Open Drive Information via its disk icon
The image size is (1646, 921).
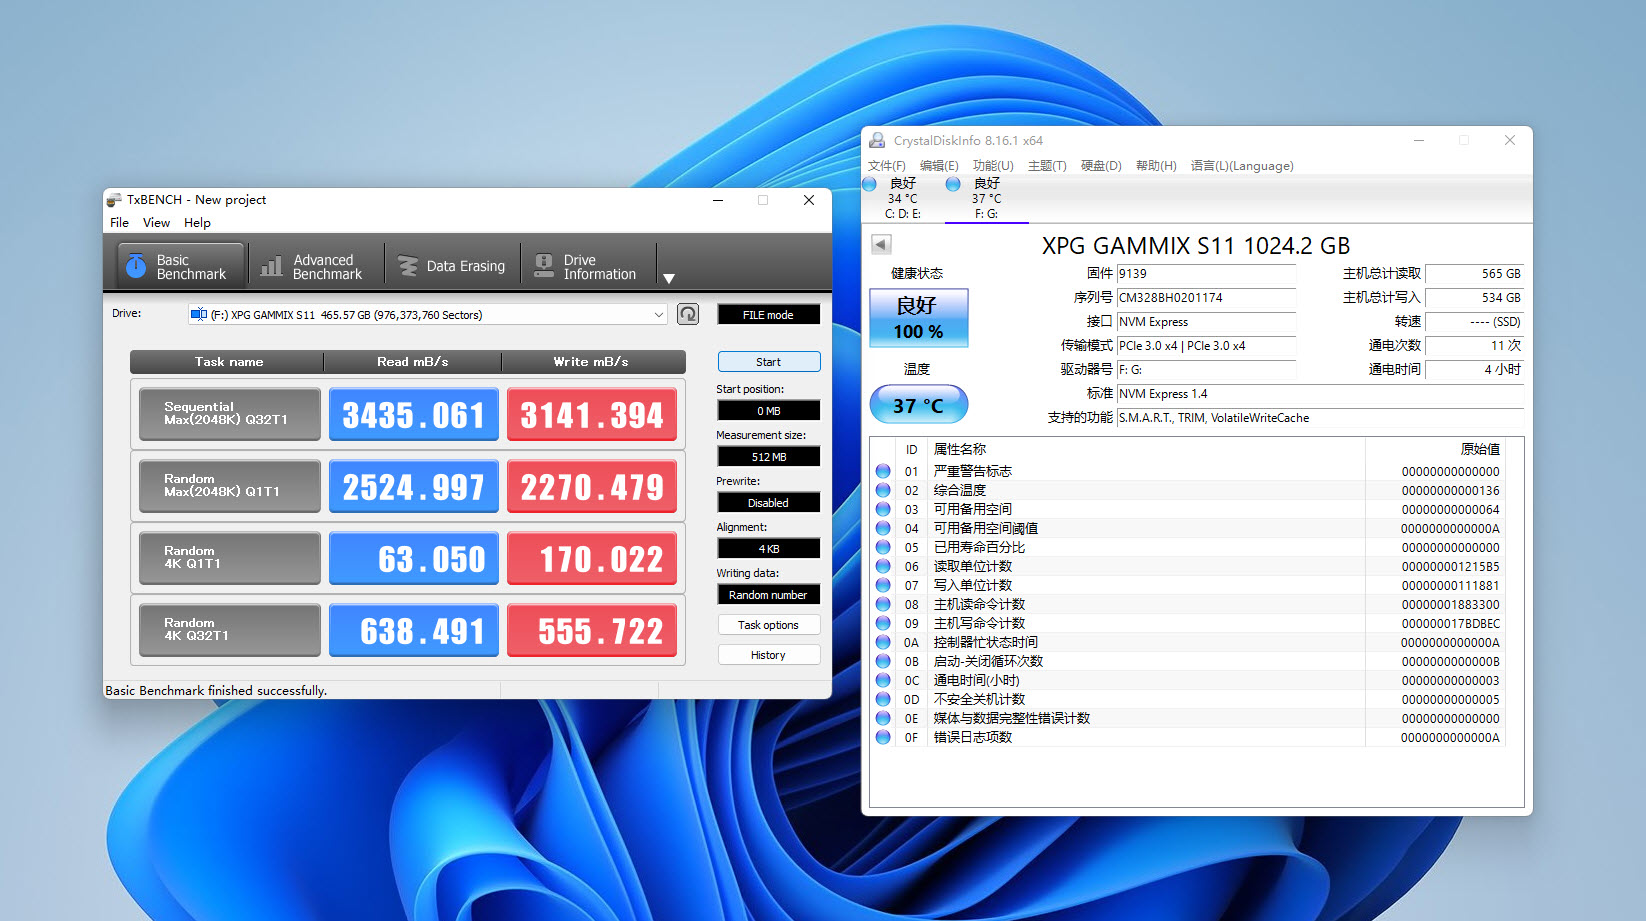pos(543,263)
